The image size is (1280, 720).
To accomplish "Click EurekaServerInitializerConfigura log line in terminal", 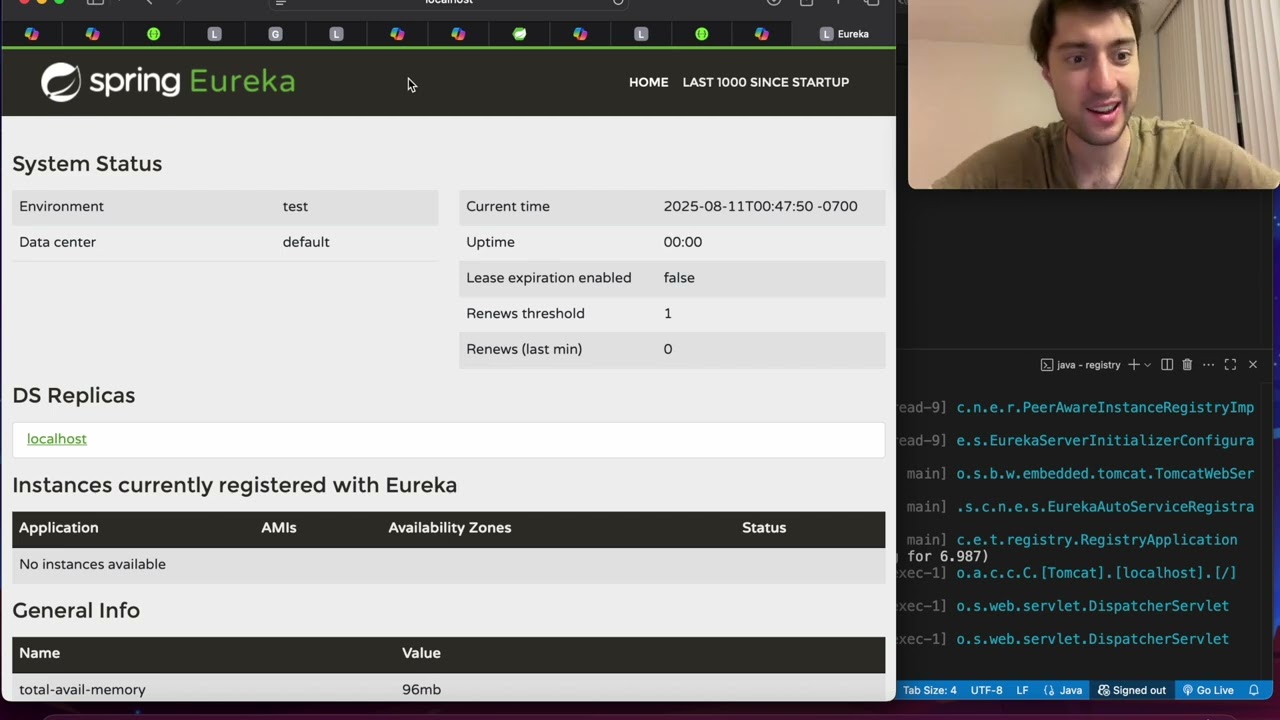I will pos(1105,440).
